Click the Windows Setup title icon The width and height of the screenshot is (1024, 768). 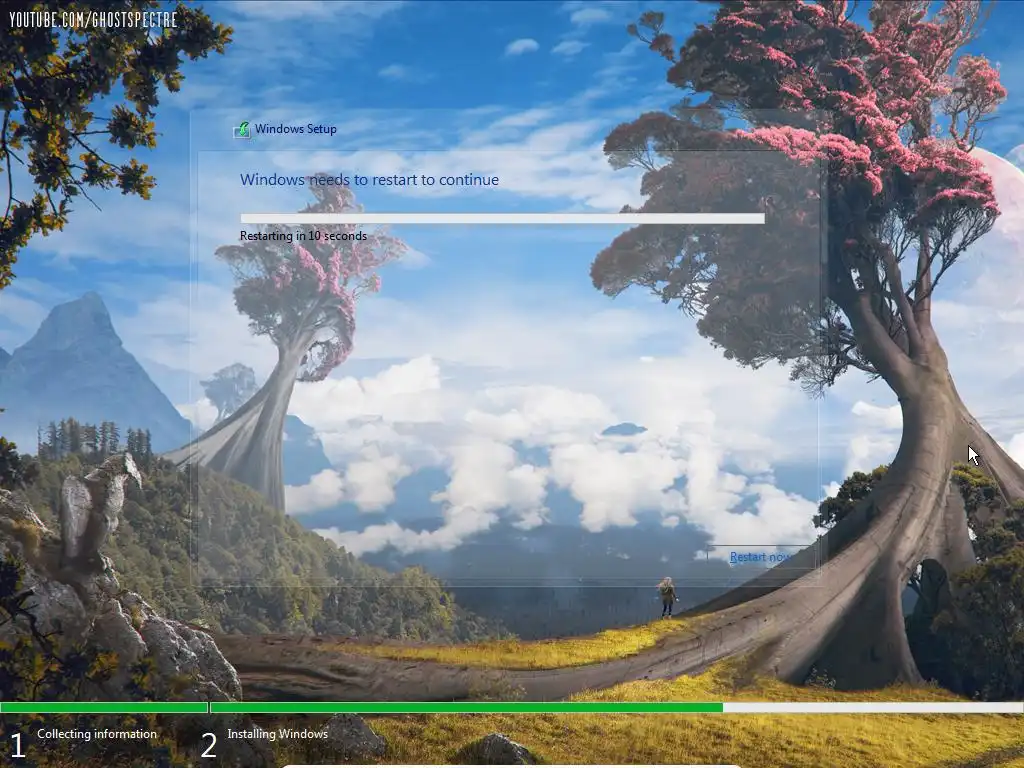[x=242, y=130]
